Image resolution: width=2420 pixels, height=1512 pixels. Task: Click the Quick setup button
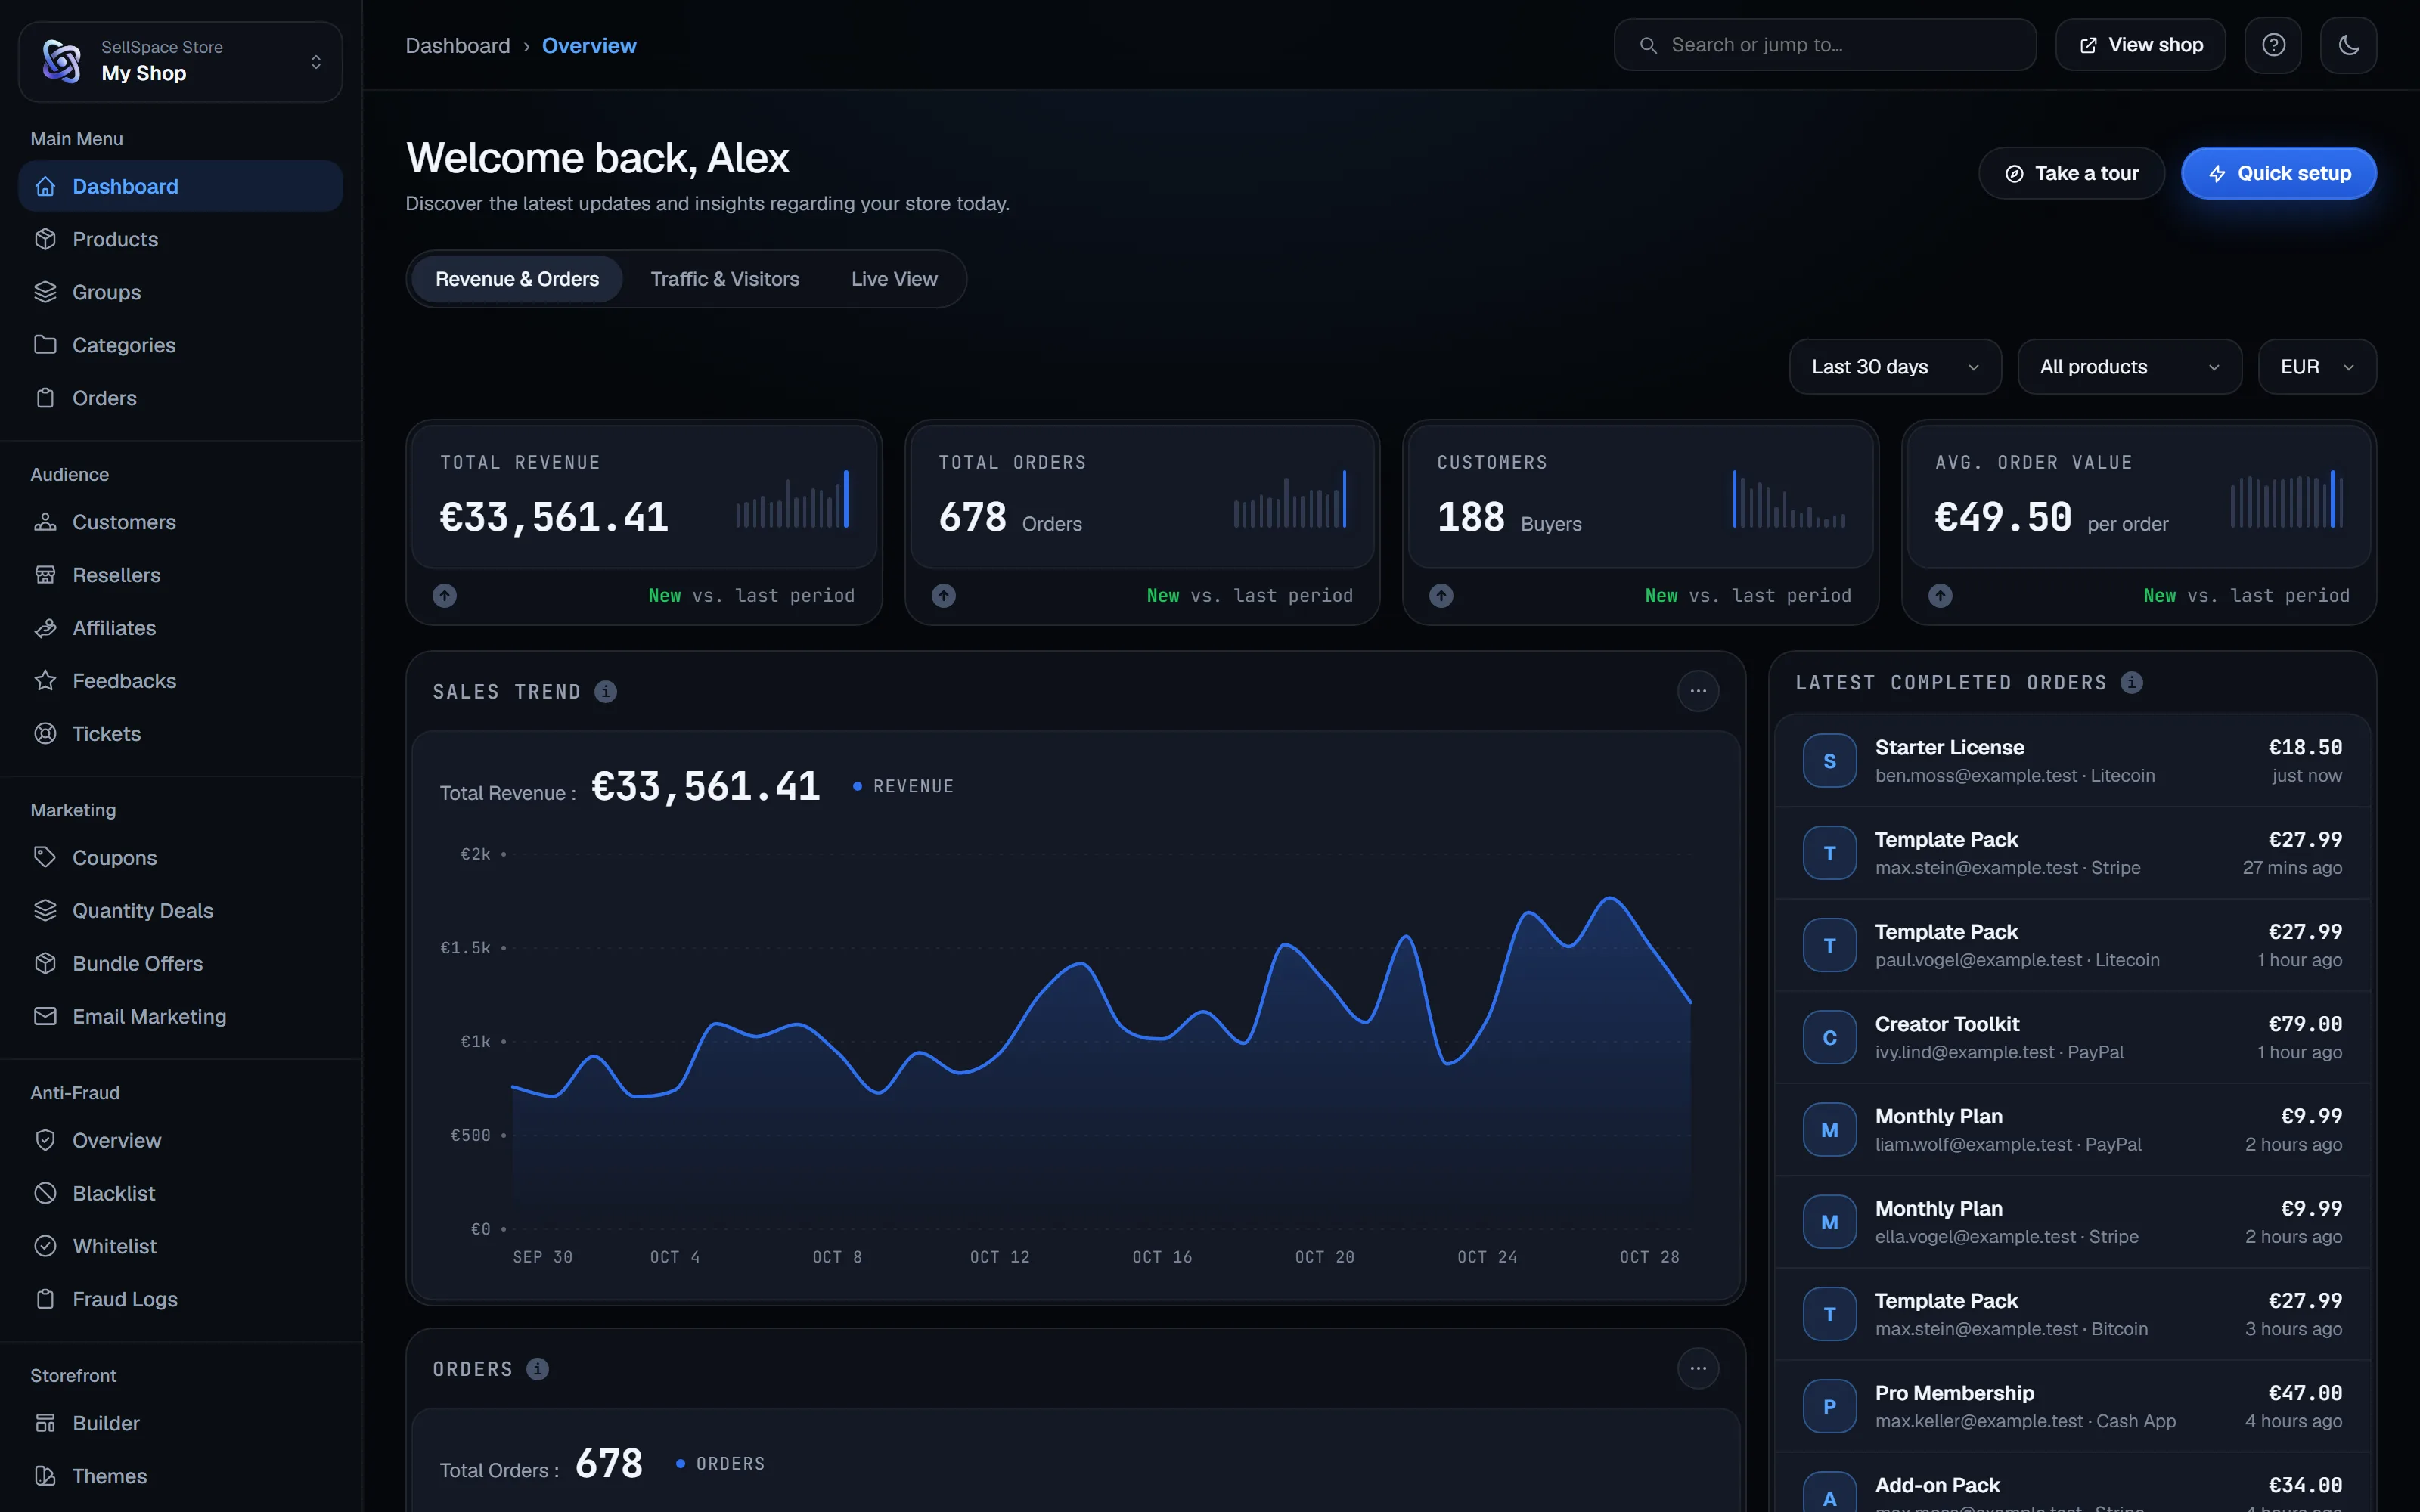(2278, 173)
